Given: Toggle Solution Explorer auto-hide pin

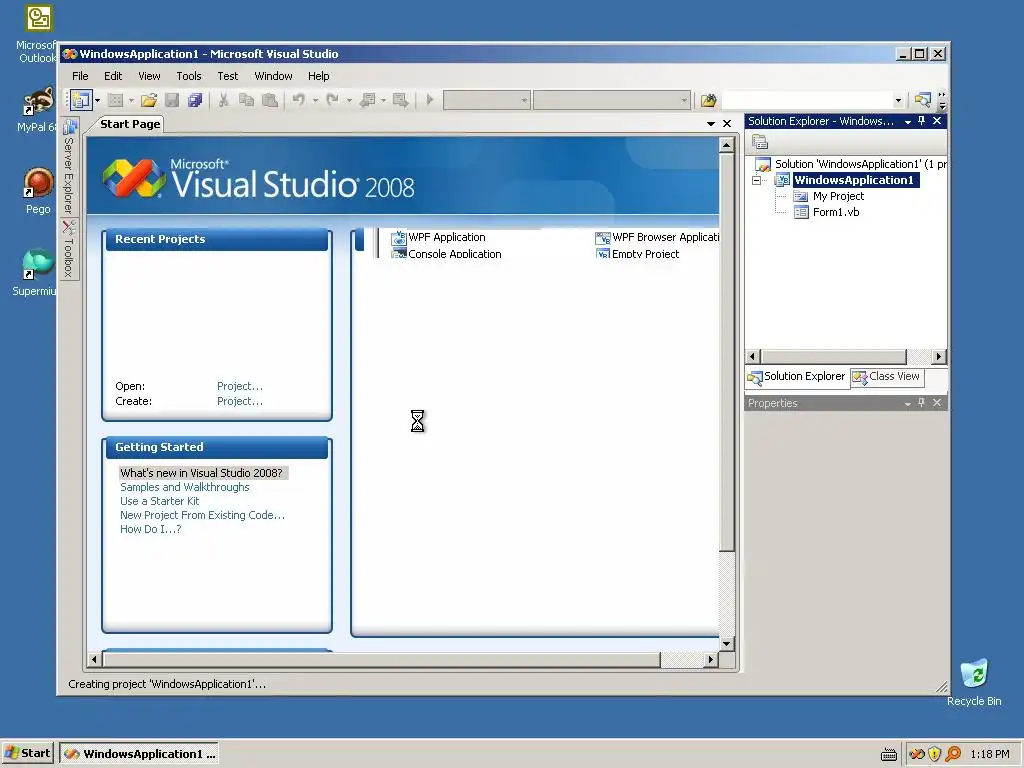Looking at the screenshot, I should (921, 121).
